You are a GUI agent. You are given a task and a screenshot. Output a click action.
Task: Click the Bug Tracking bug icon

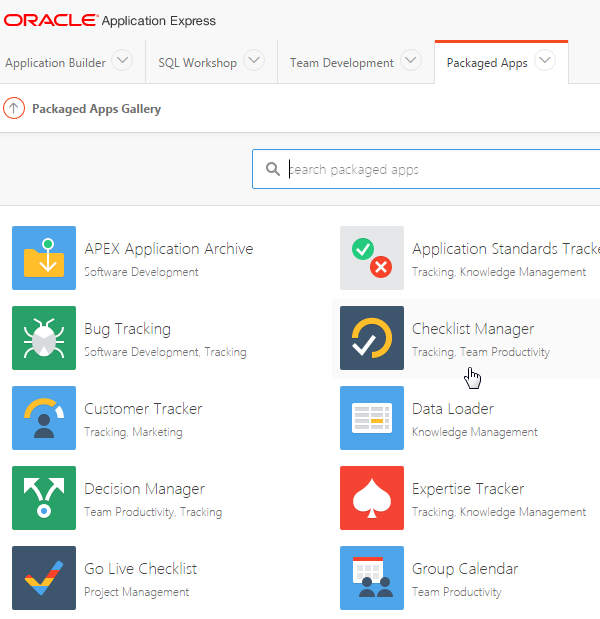[44, 338]
